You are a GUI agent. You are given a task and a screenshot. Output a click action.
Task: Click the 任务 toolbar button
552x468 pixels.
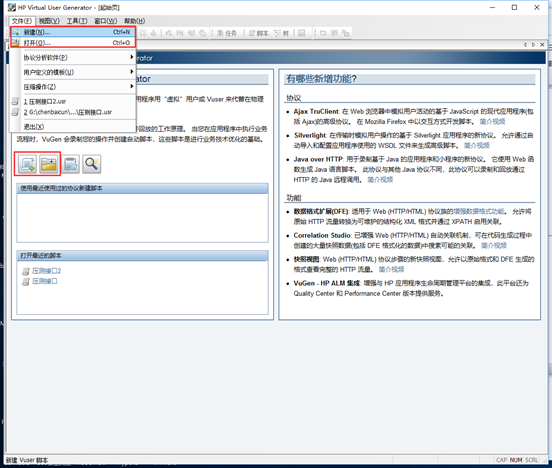[x=227, y=33]
